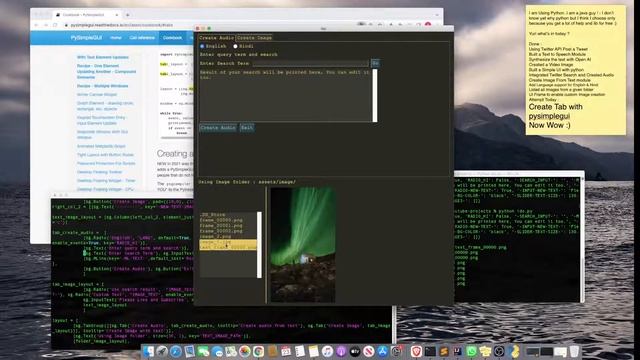Screen dimensions: 640x360
Task: Open Maps app in the Dock
Action: pyautogui.click(x=231, y=351)
